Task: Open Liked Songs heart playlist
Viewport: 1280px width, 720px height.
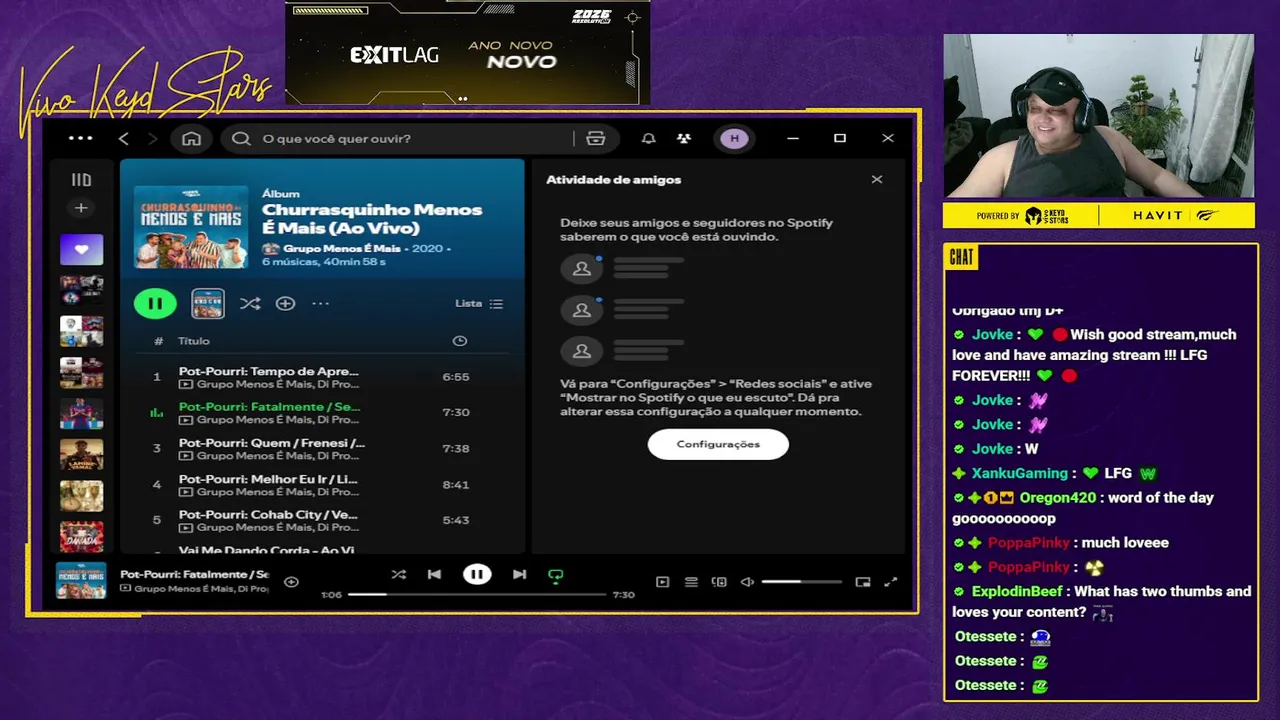Action: tap(81, 249)
